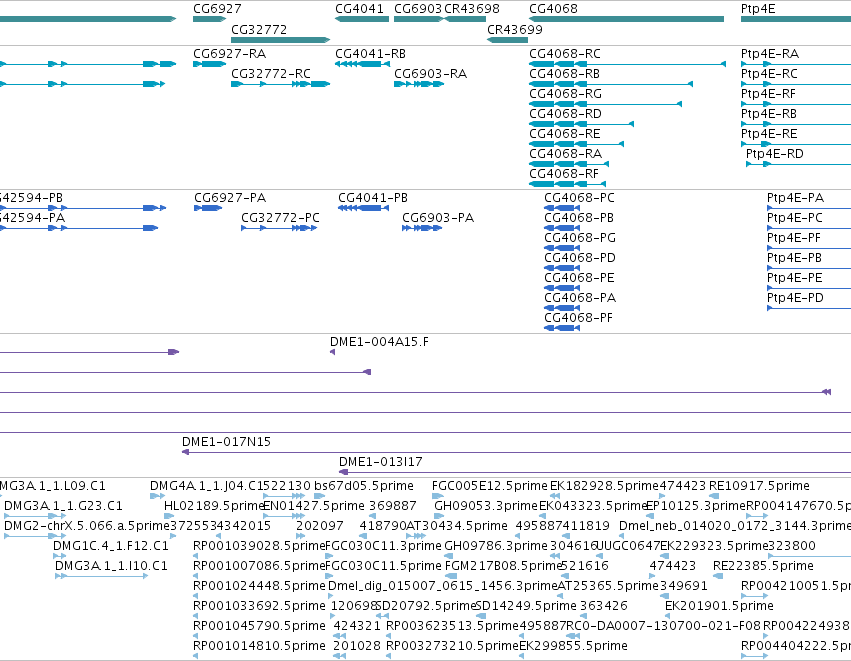Select protein CG4068-PF
The height and width of the screenshot is (661, 851).
click(x=562, y=328)
